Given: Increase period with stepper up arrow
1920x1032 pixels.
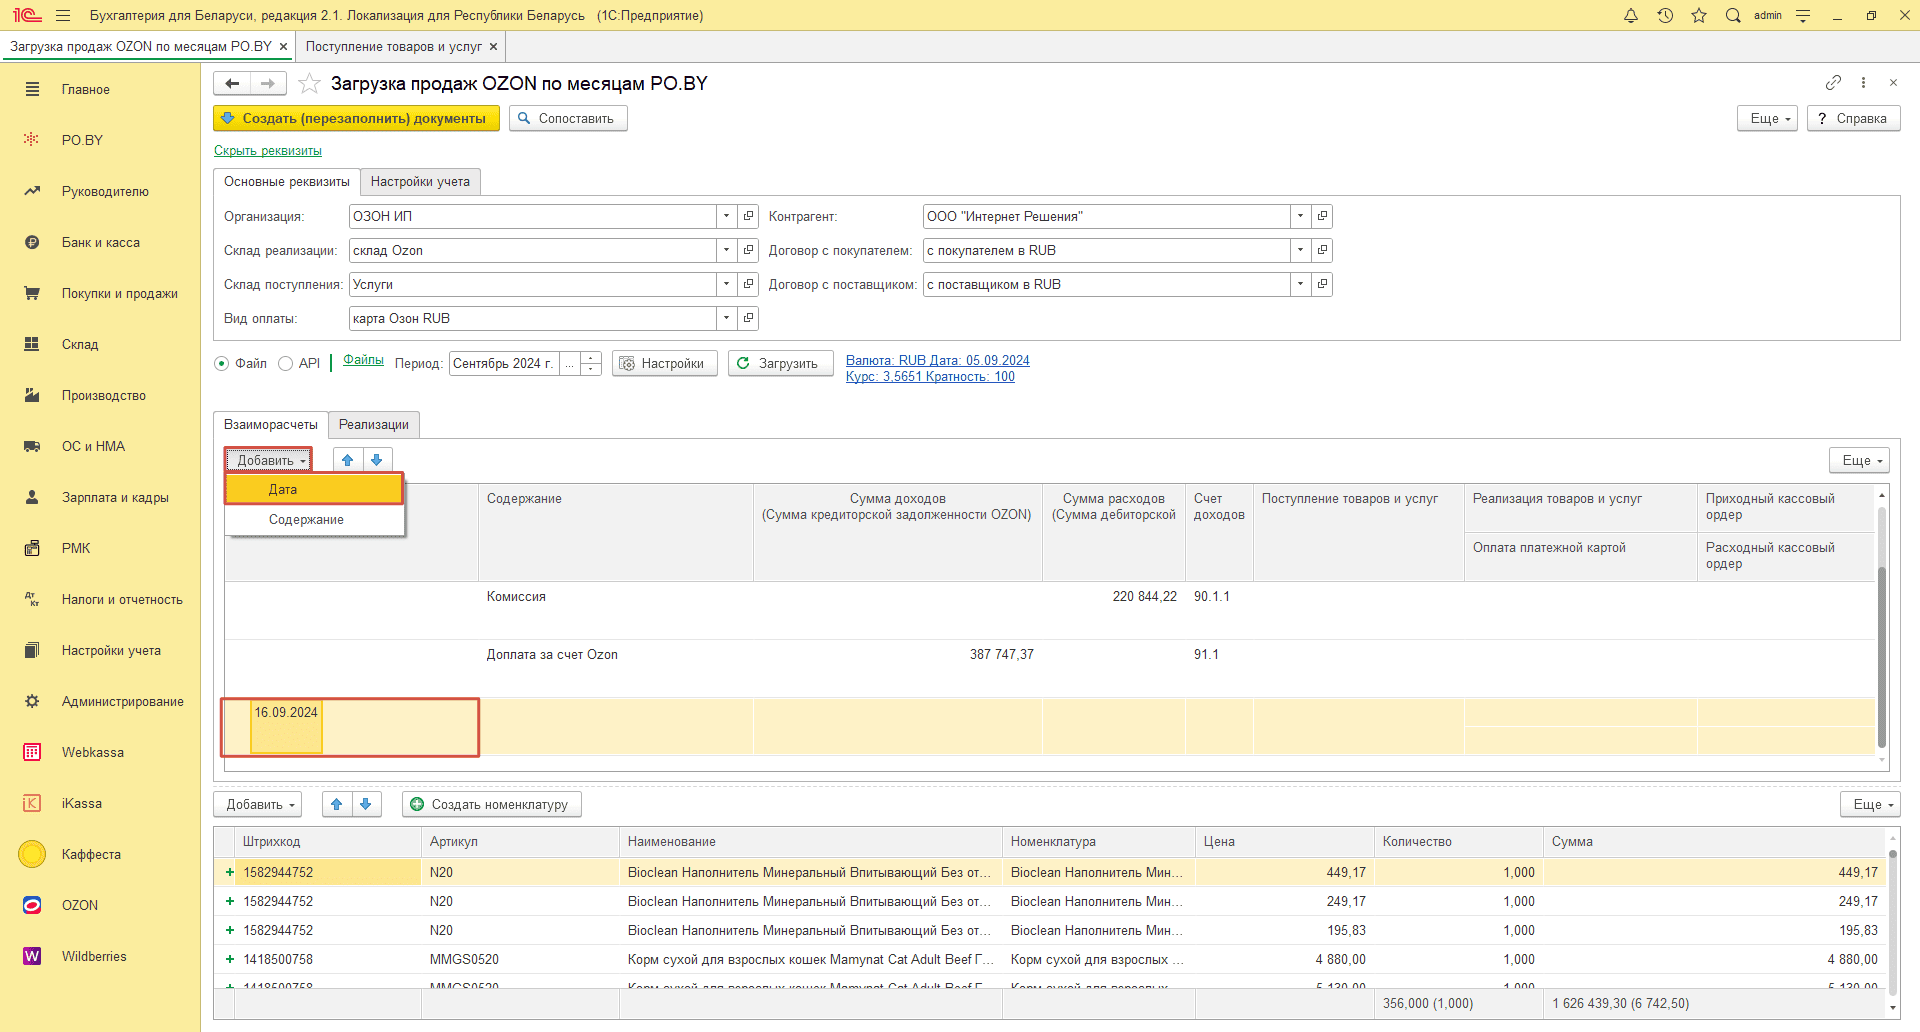Looking at the screenshot, I should (591, 358).
